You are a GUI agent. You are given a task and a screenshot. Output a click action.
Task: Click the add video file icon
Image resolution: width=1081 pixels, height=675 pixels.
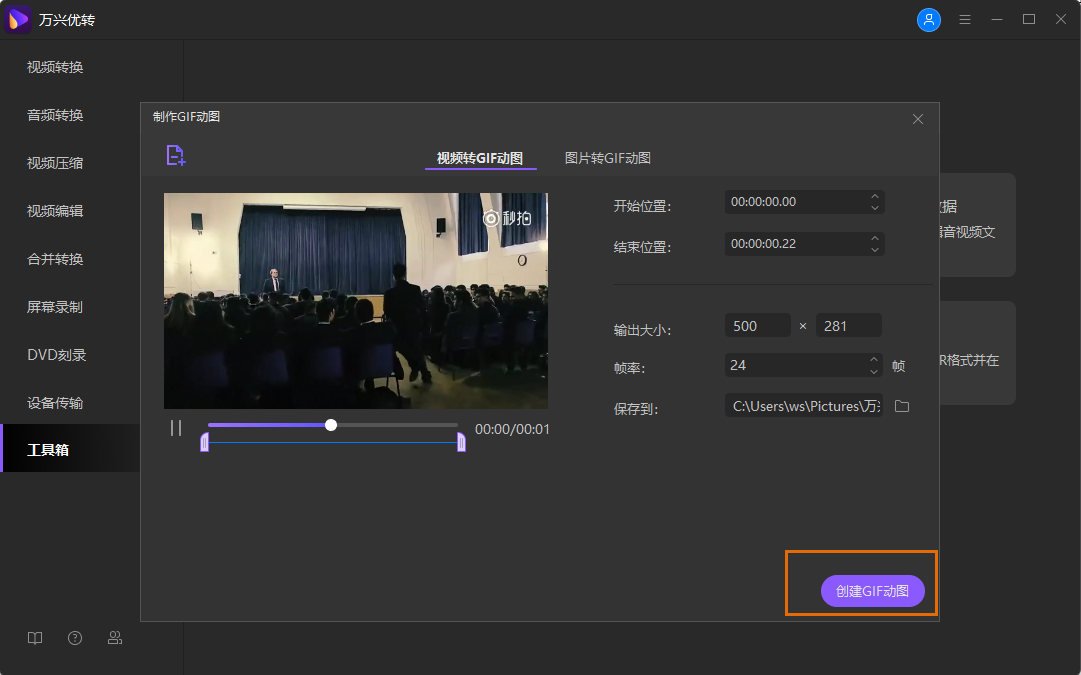point(174,155)
